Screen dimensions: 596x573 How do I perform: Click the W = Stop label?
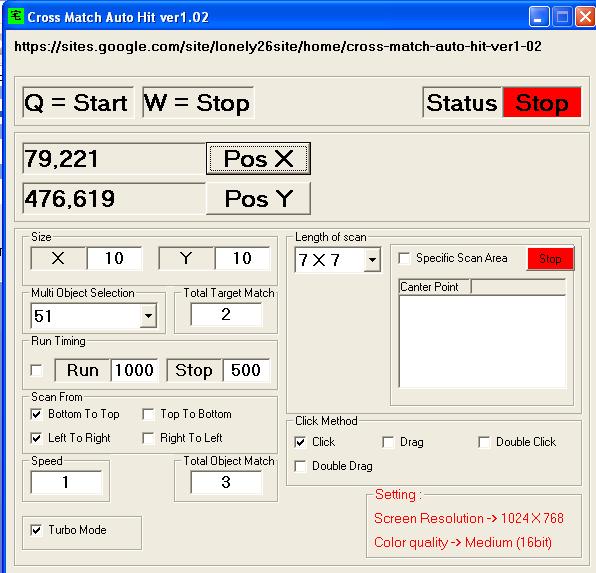pyautogui.click(x=198, y=103)
